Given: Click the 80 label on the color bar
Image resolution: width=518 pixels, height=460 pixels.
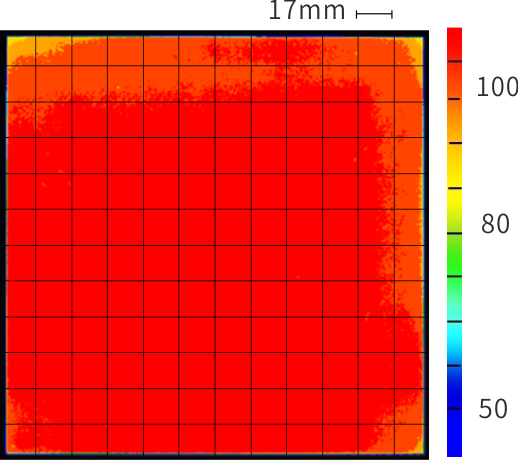Looking at the screenshot, I should tap(495, 224).
